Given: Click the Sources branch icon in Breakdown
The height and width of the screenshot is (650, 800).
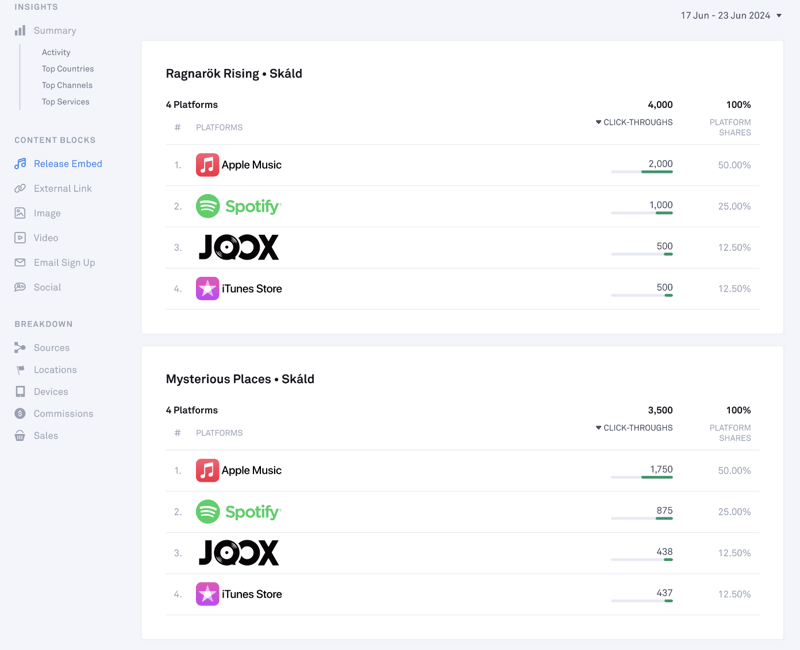Looking at the screenshot, I should [20, 348].
